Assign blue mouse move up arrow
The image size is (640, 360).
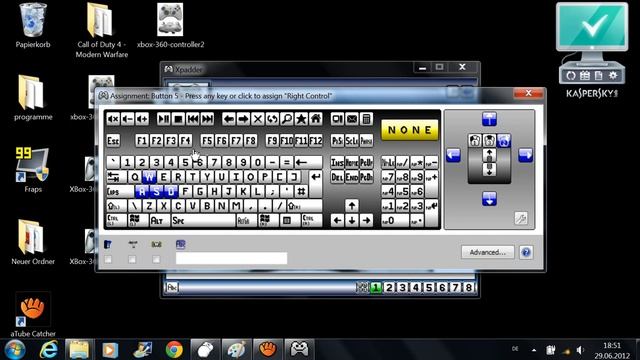[489, 119]
